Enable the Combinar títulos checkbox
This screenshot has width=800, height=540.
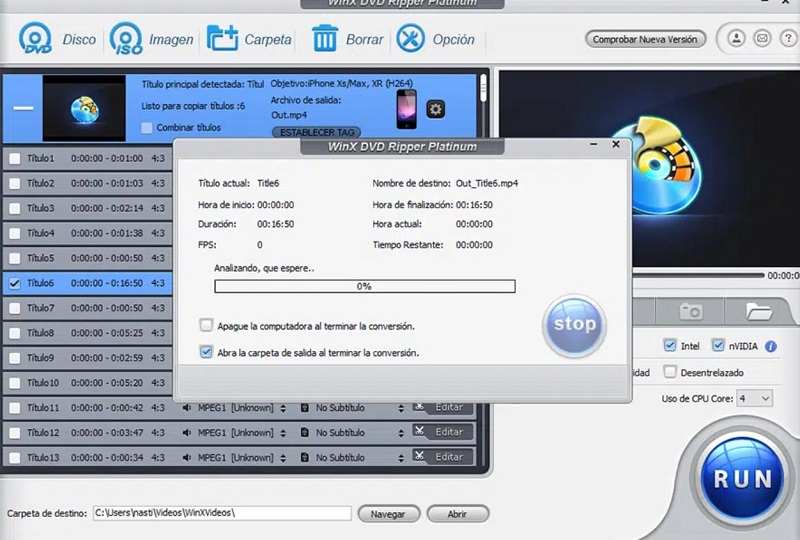pos(147,128)
